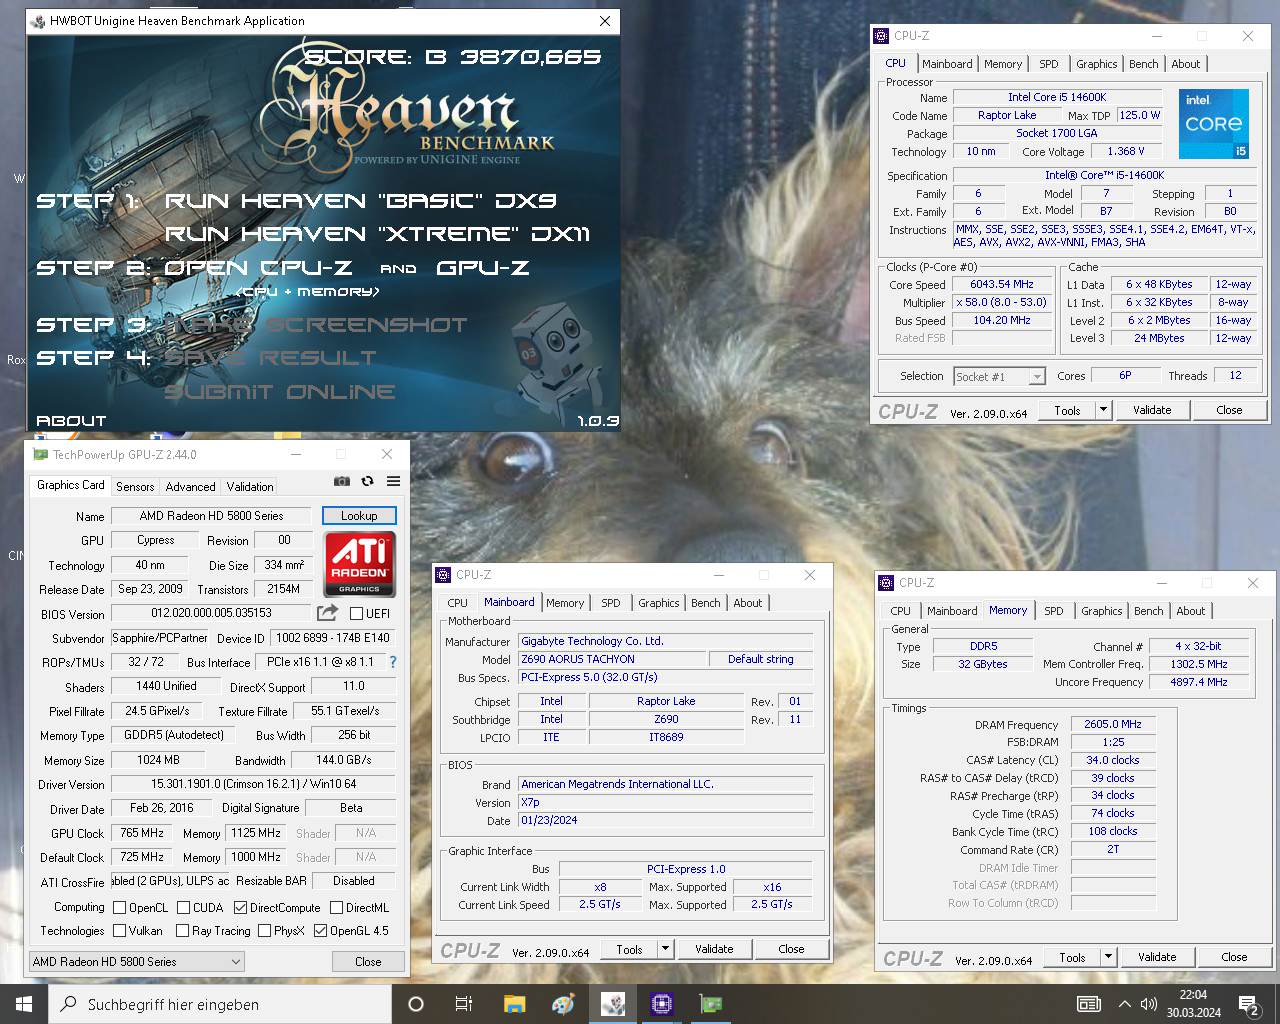This screenshot has height=1024, width=1280.
Task: Click Close button in GPU-Z
Action: 368,961
